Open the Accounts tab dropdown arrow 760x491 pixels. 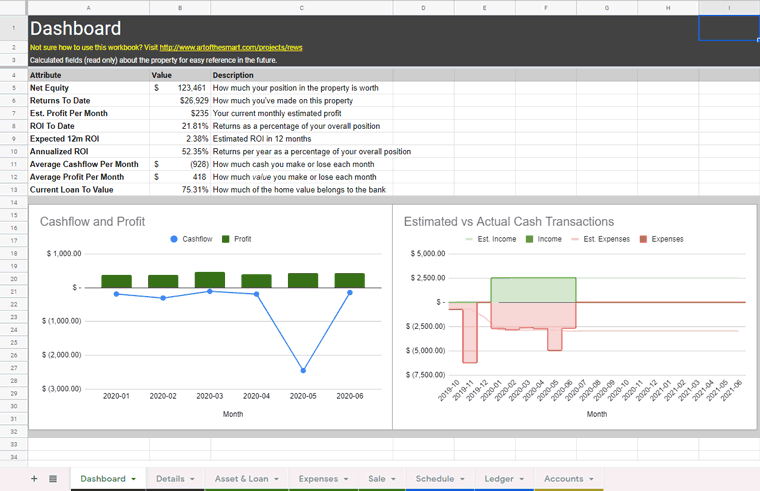click(x=591, y=479)
